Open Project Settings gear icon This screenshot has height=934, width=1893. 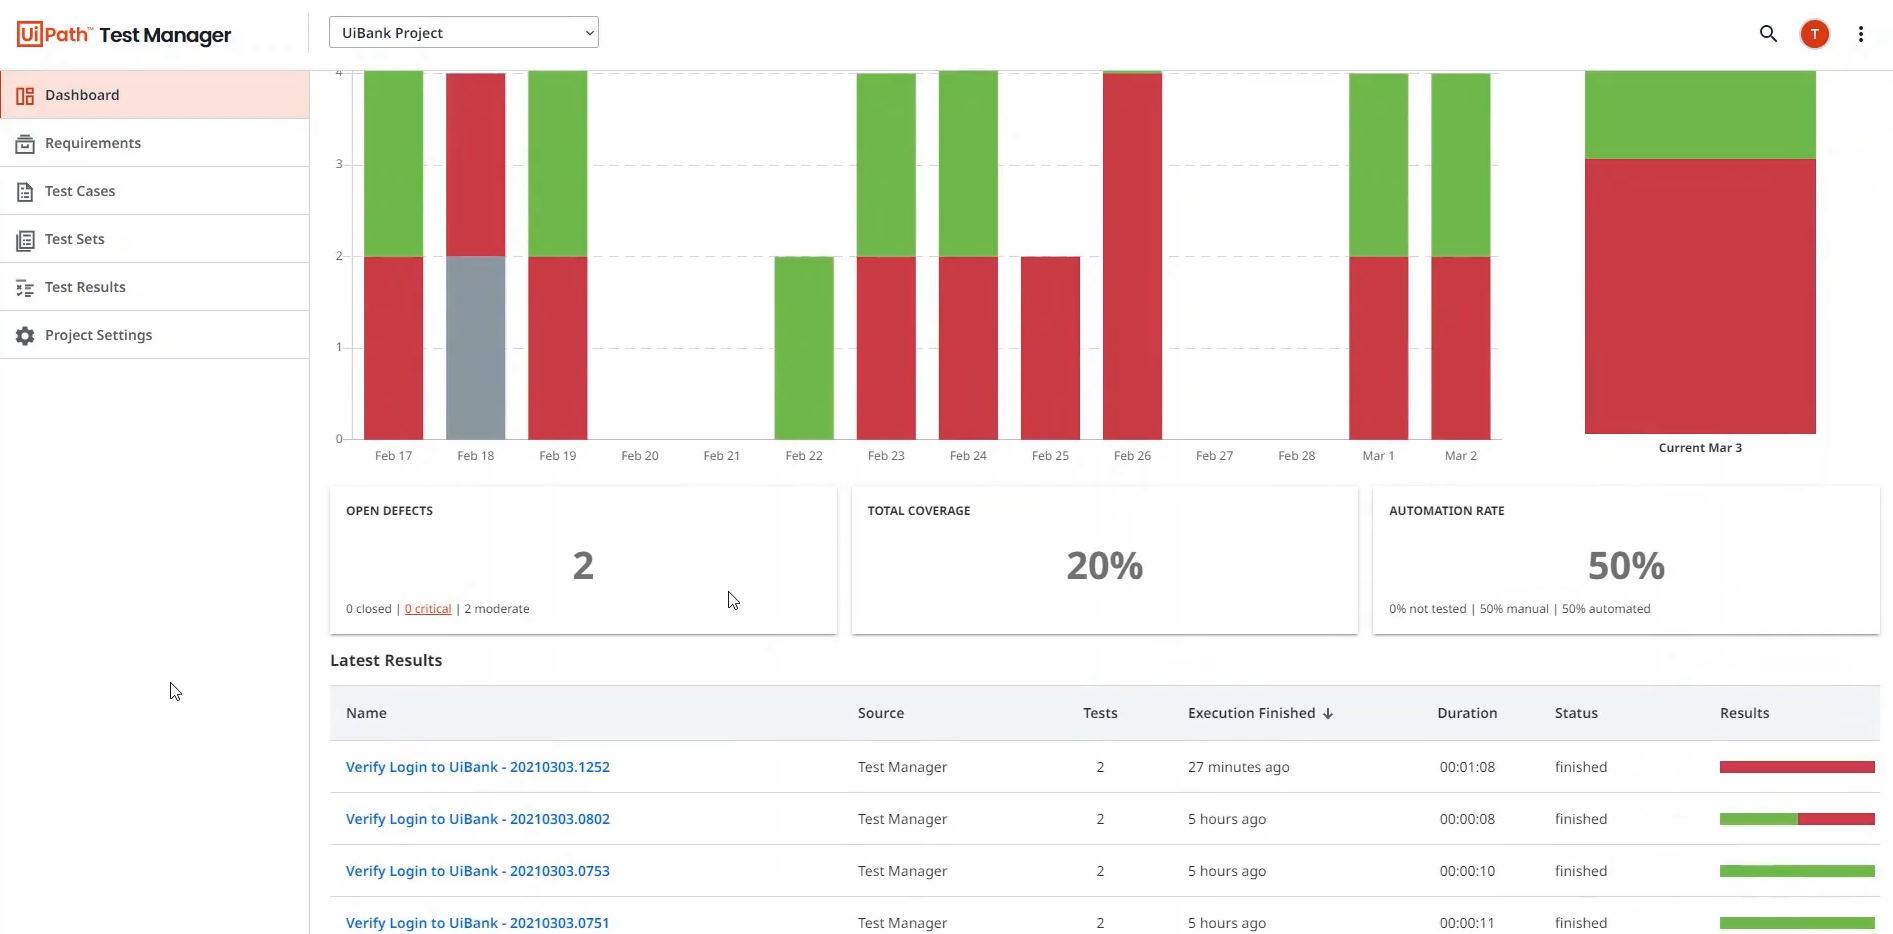24,336
